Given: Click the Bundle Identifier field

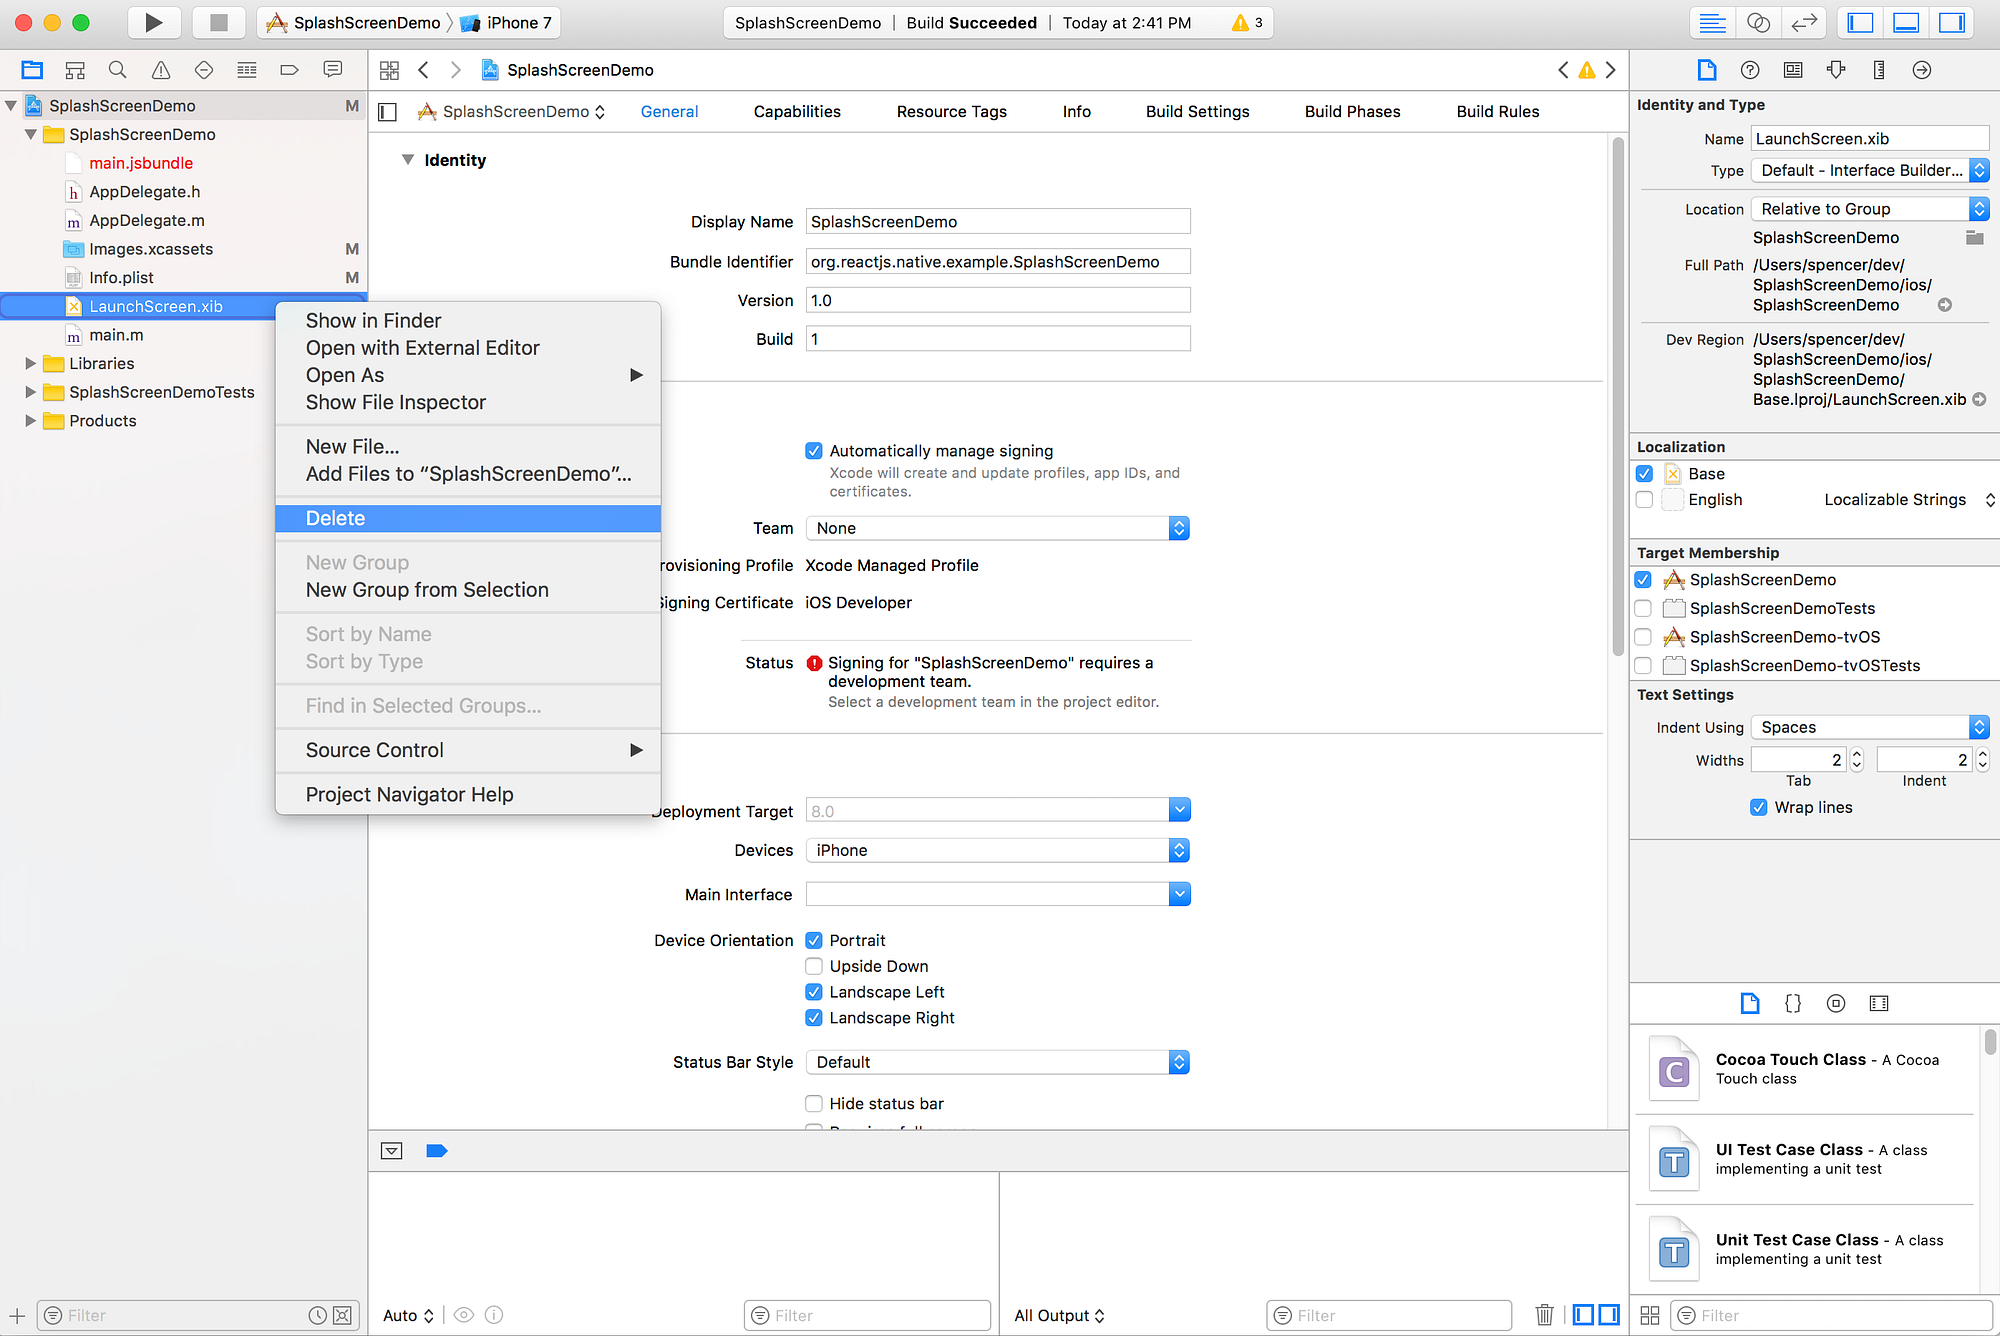Looking at the screenshot, I should pos(997,262).
